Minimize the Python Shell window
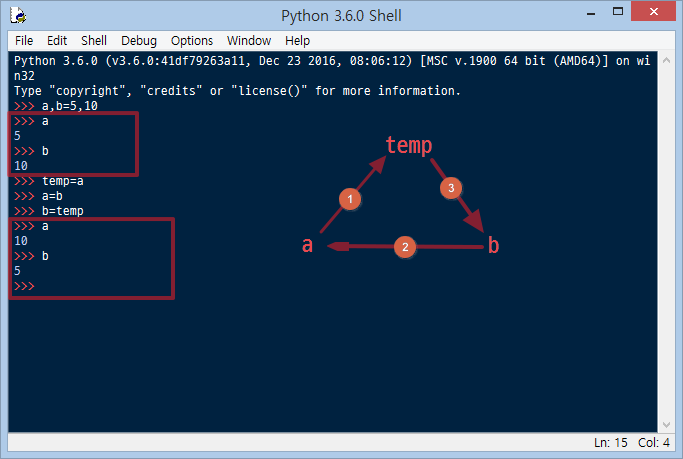Viewport: 683px width, 459px height. [x=591, y=13]
